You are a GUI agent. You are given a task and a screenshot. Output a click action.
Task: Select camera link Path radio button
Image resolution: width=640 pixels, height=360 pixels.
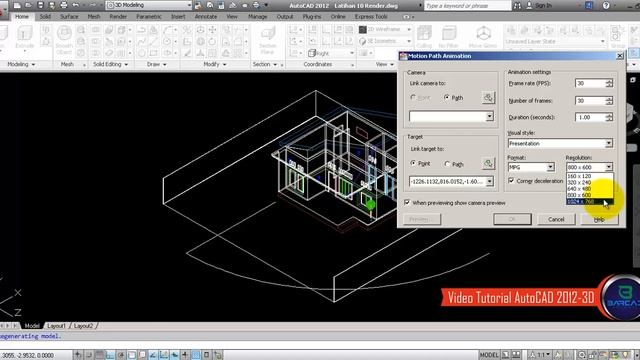(447, 97)
